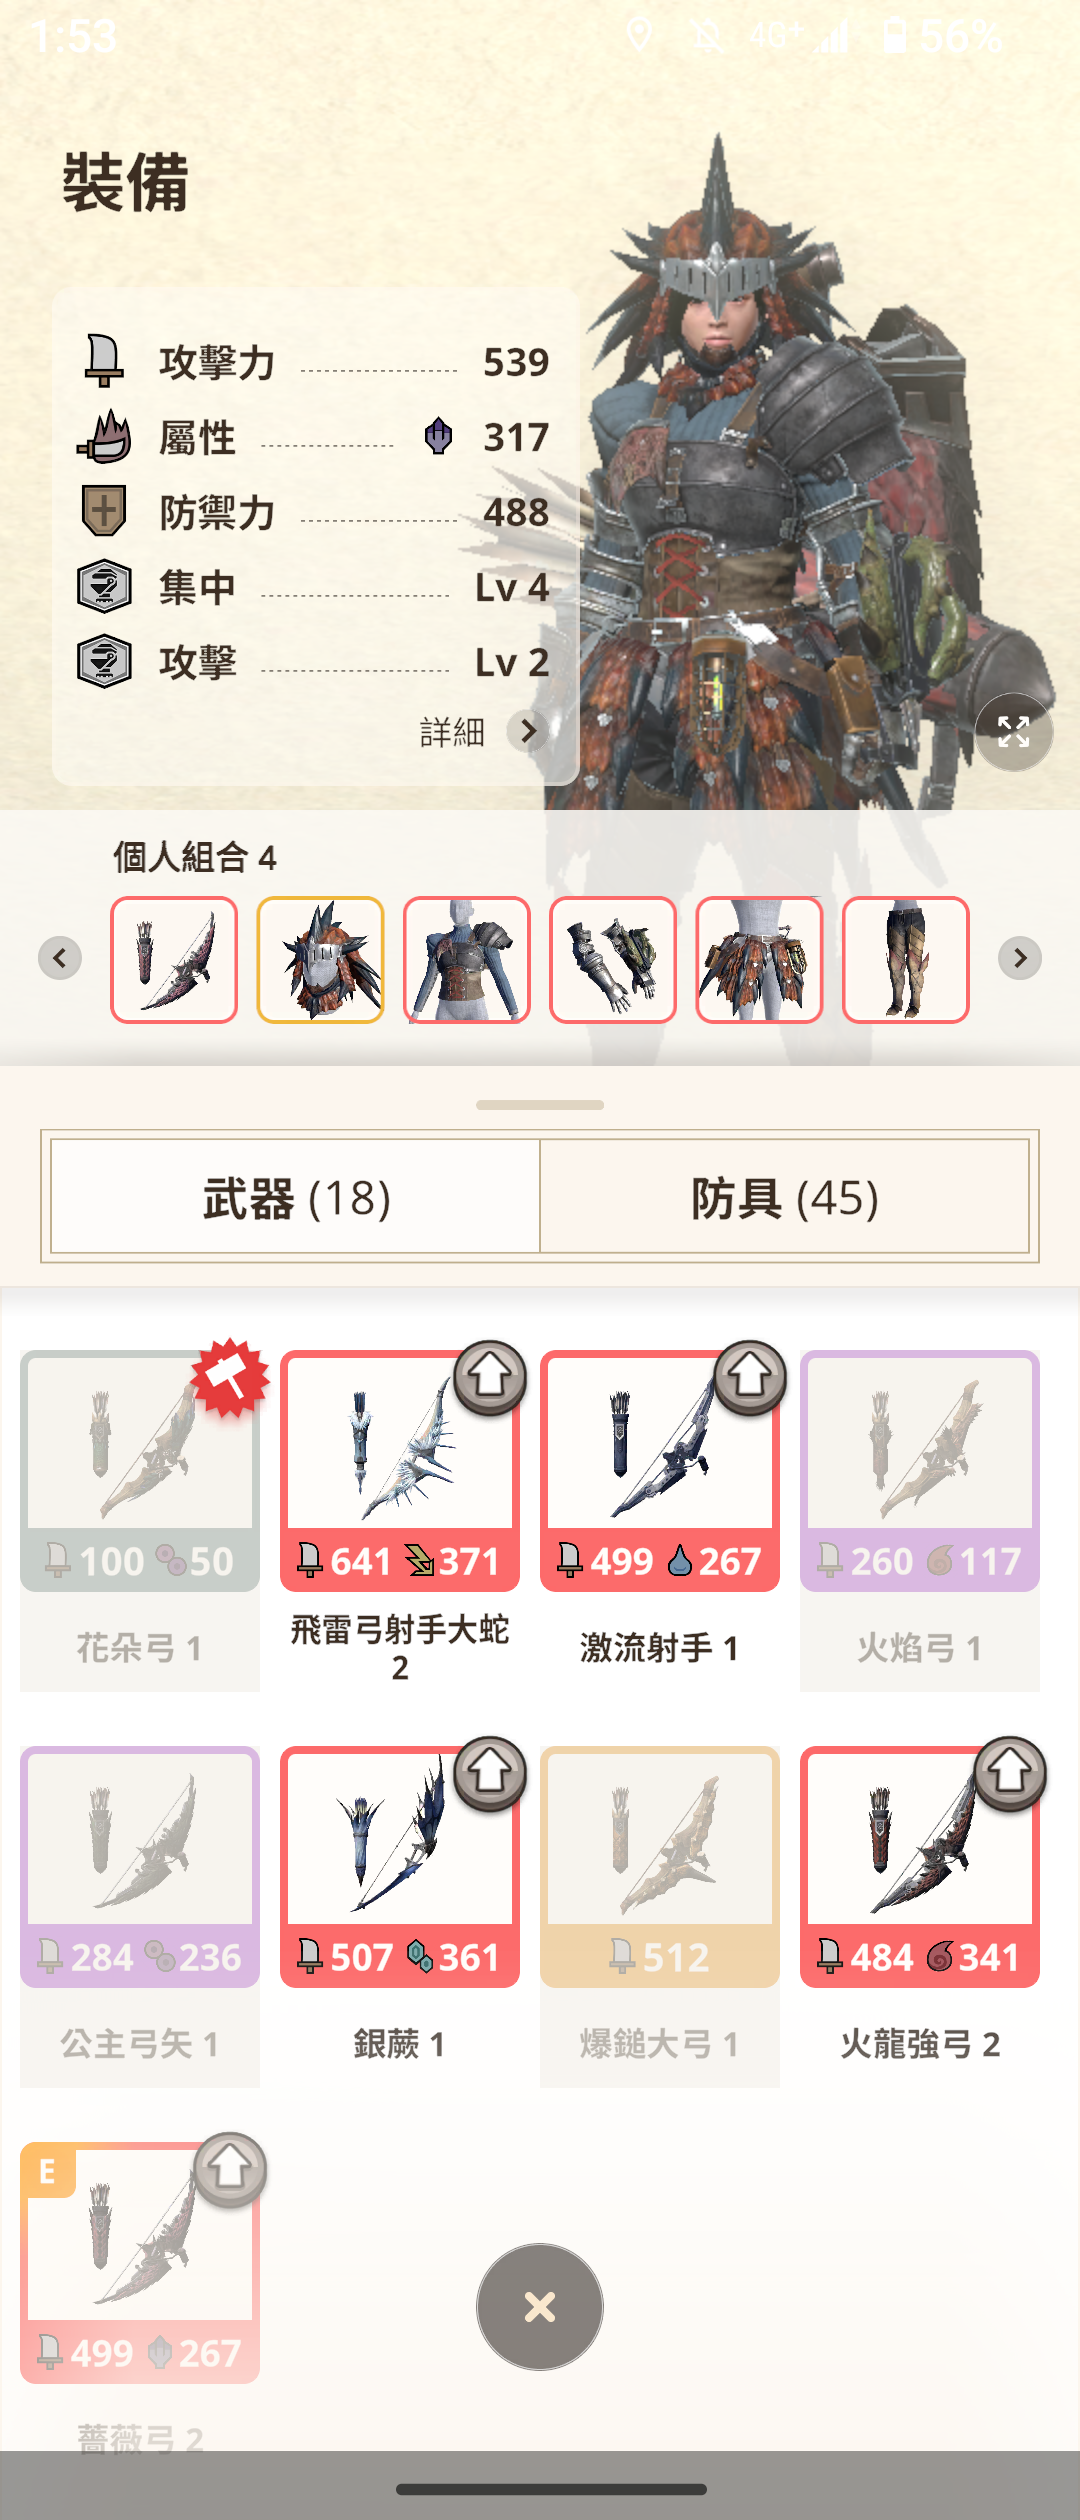
Task: Tap the upgrade arrow on 飛雷弓射手大蛇 2
Action: 490,1378
